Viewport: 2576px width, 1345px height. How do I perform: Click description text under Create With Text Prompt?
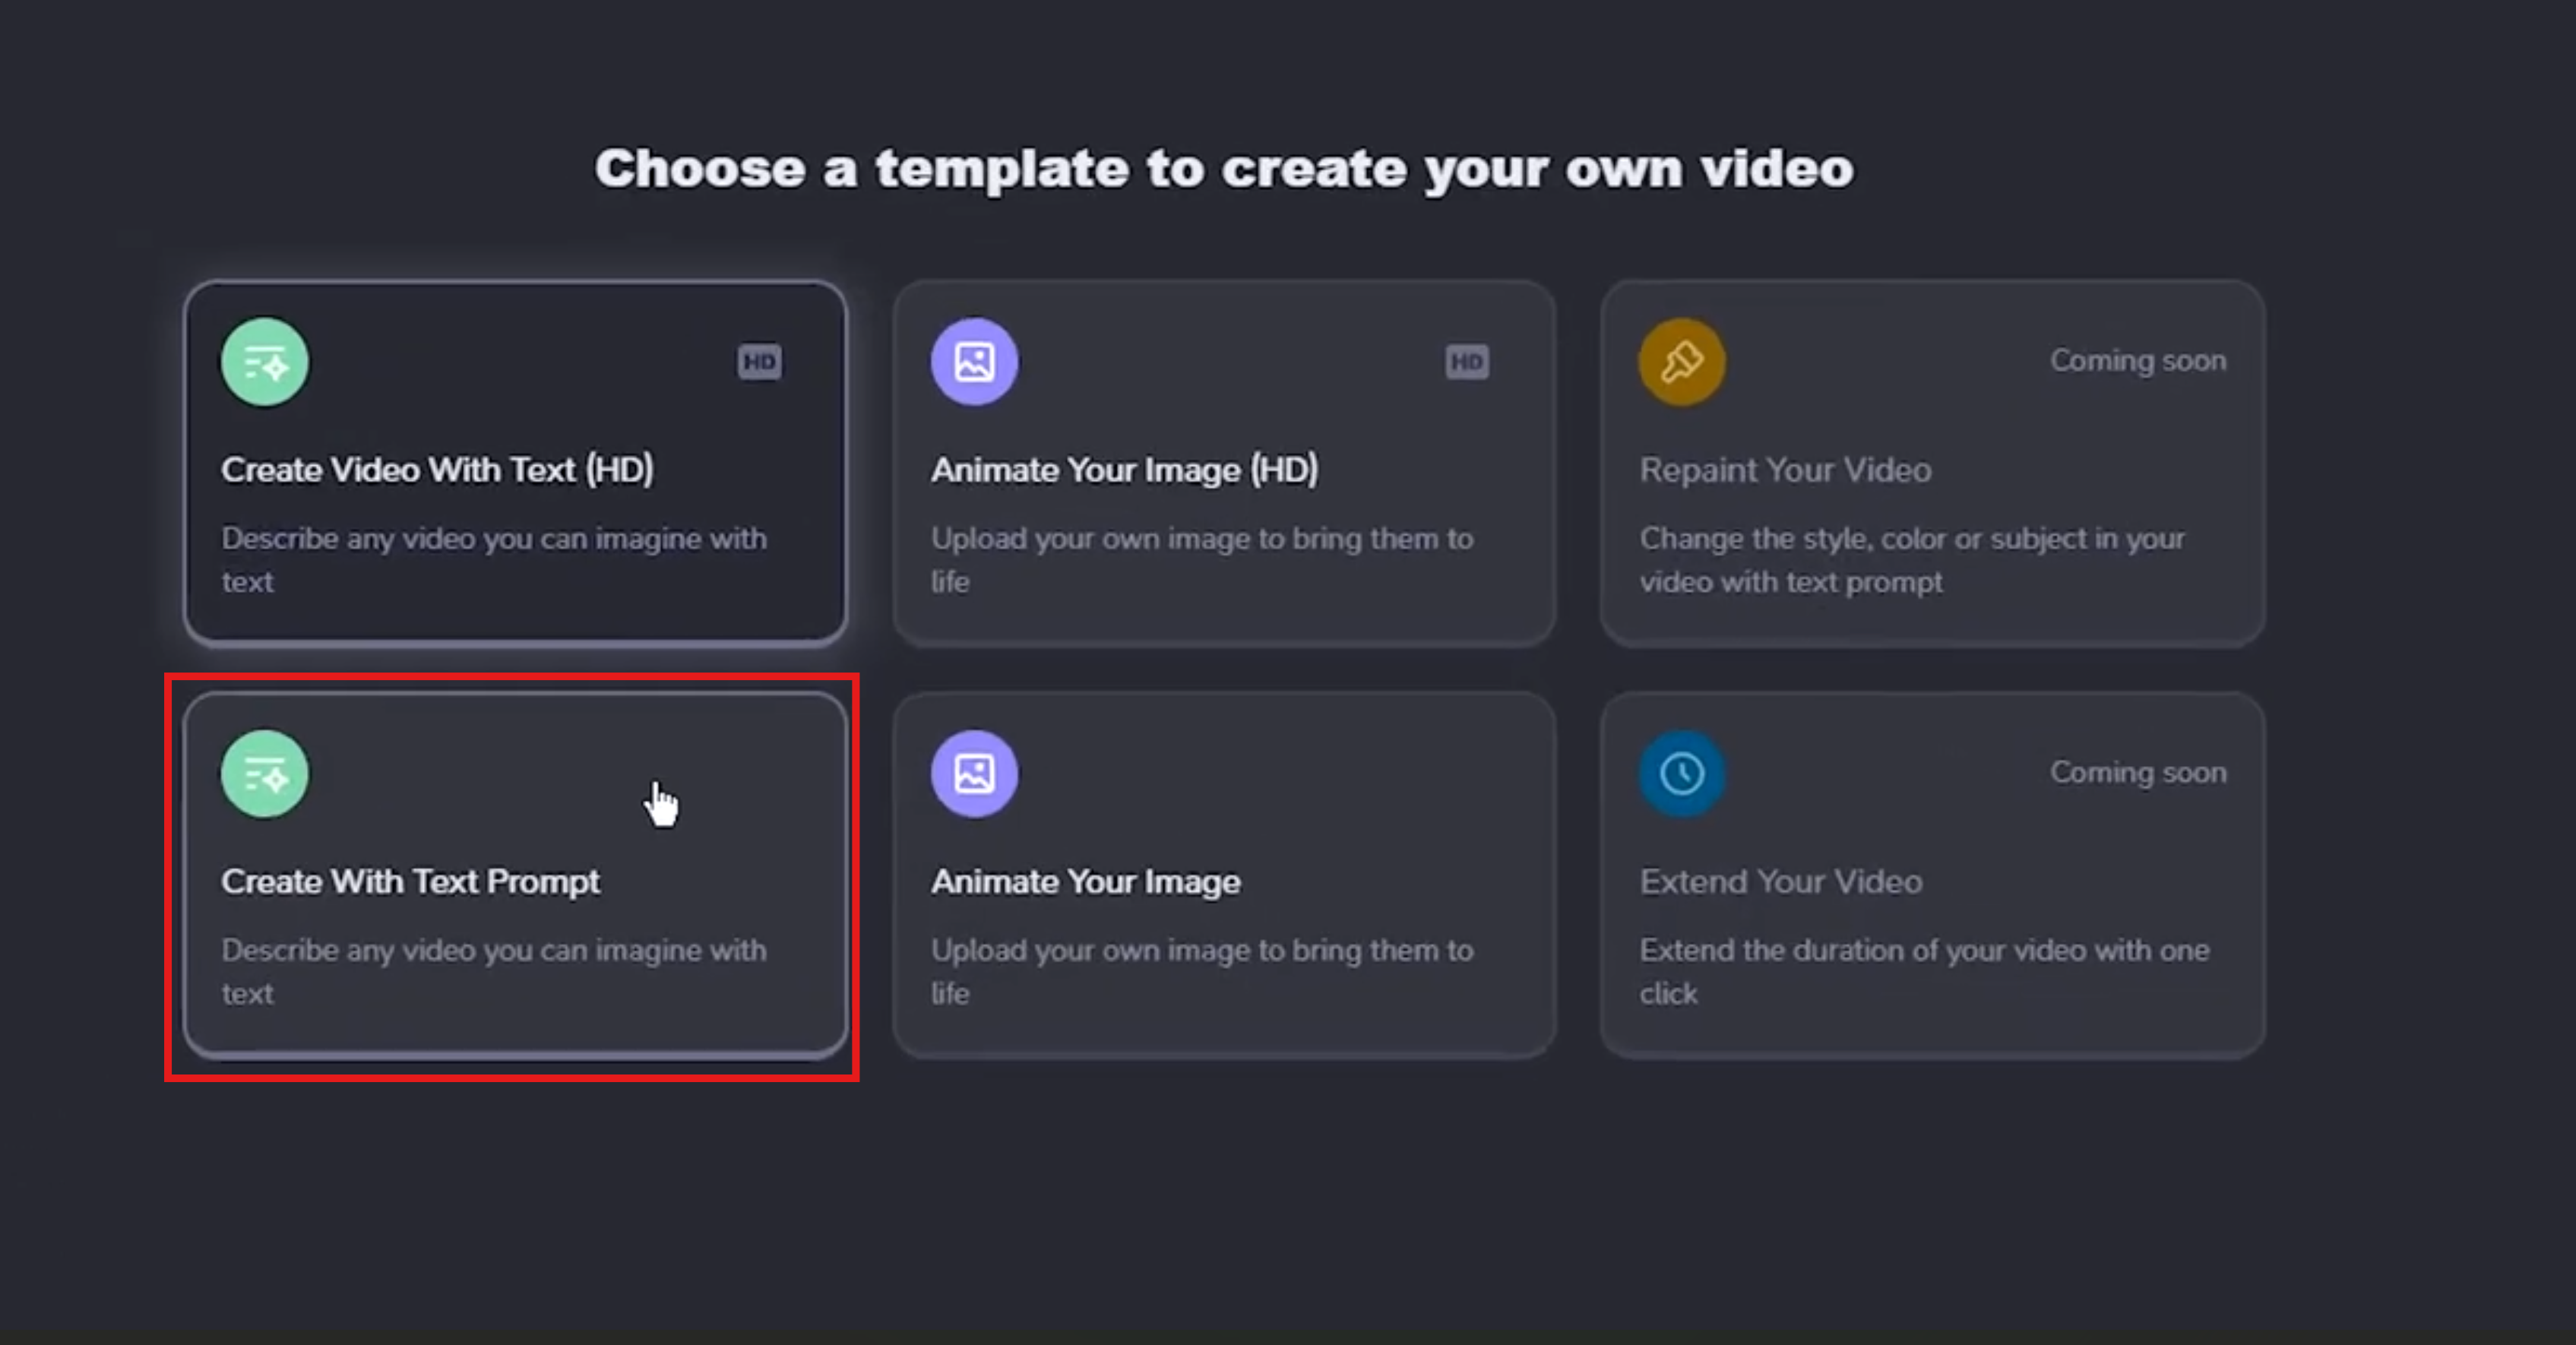tap(494, 970)
